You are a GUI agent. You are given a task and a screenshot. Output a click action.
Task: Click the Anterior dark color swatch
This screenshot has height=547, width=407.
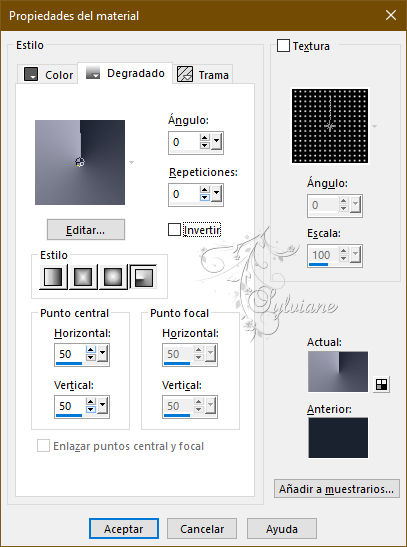point(338,437)
